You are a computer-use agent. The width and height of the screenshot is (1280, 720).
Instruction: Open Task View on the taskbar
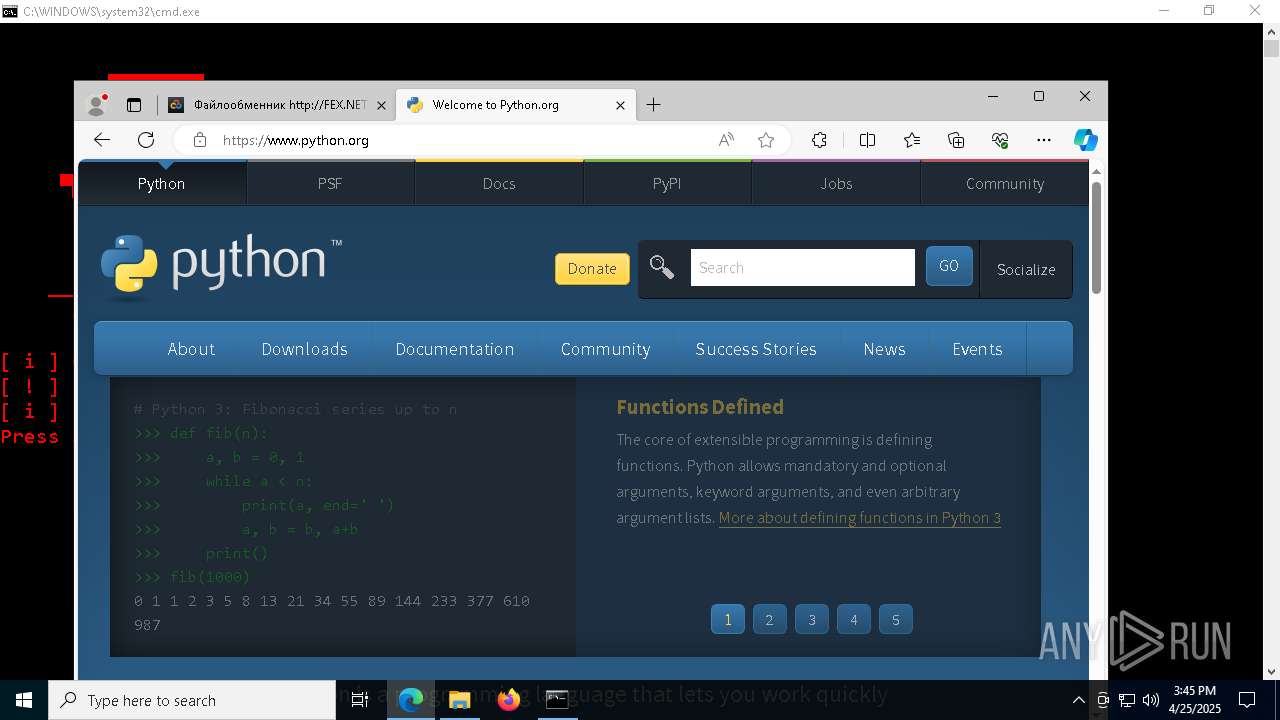pos(360,700)
